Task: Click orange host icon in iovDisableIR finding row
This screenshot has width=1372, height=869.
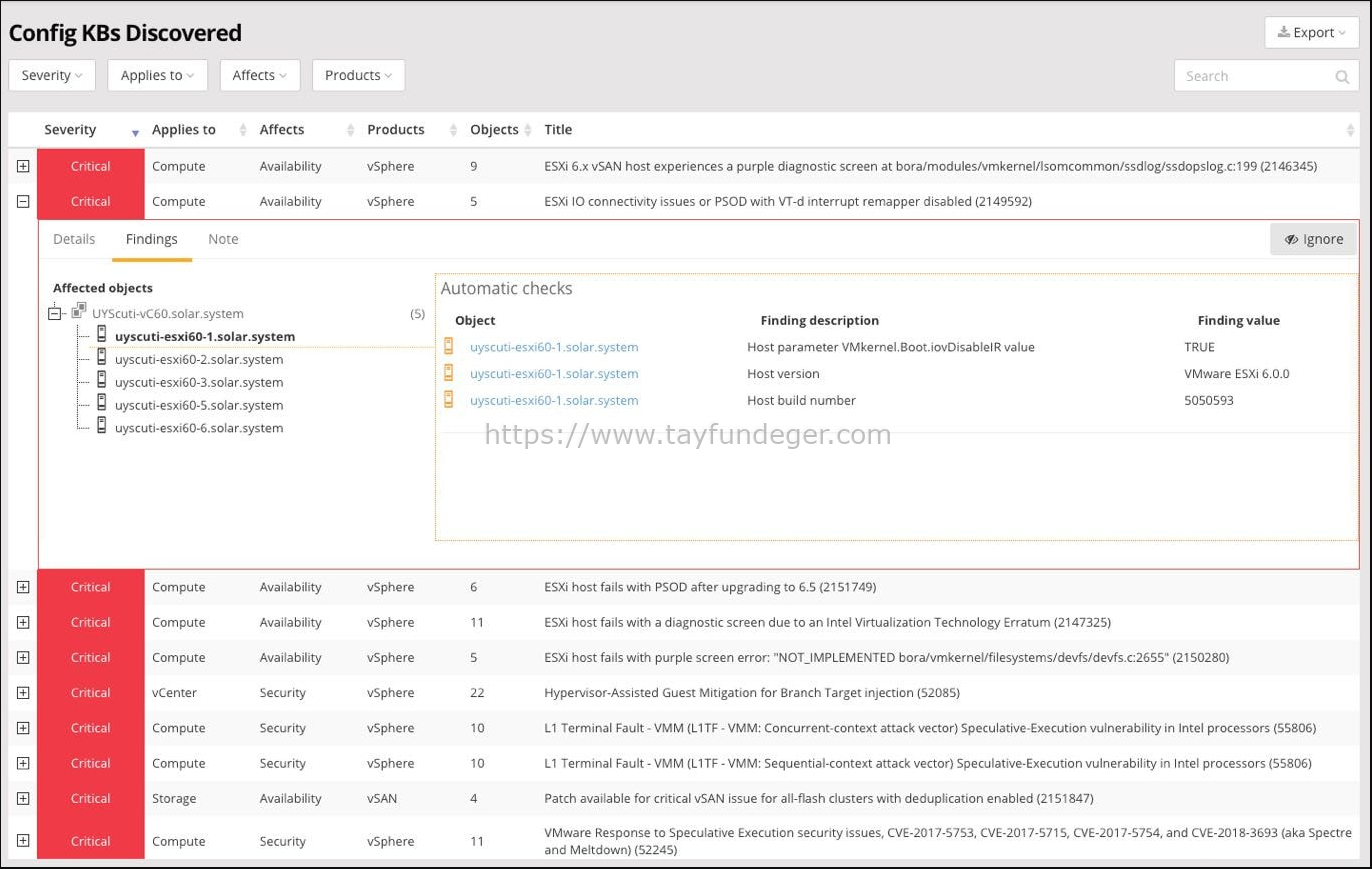Action: point(449,346)
